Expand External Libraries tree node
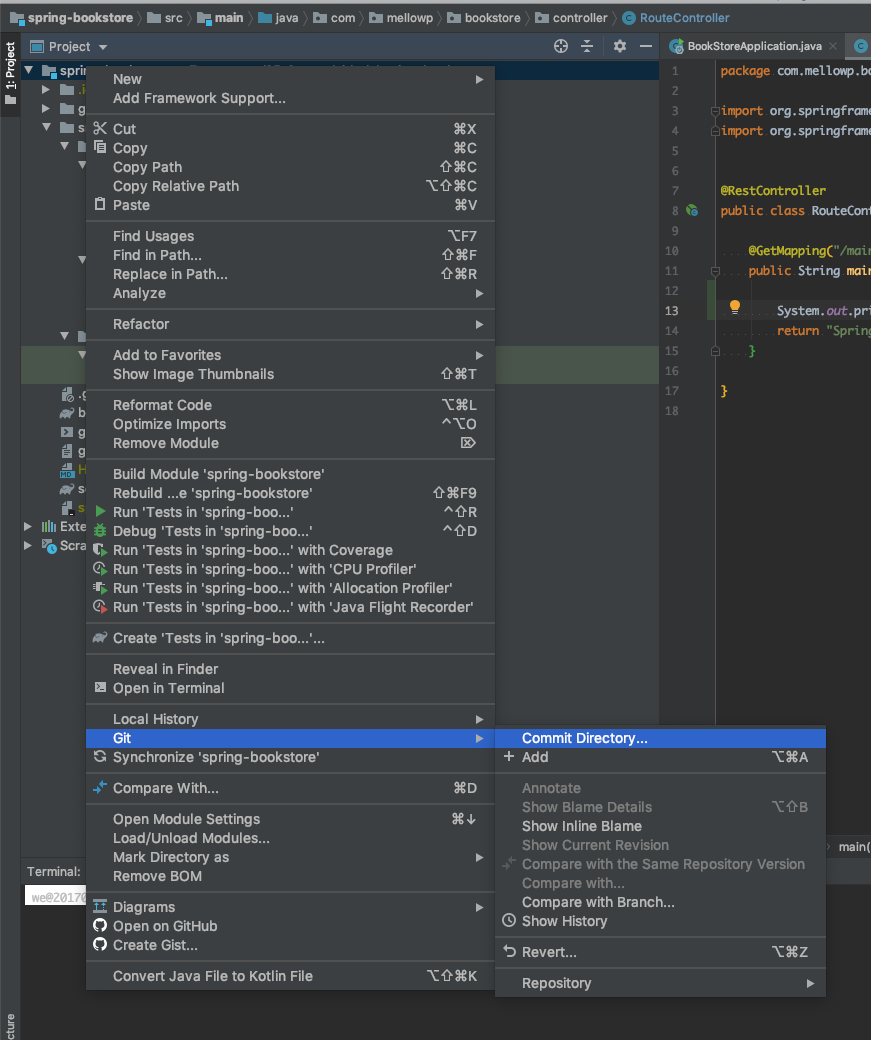871x1040 pixels. click(28, 526)
